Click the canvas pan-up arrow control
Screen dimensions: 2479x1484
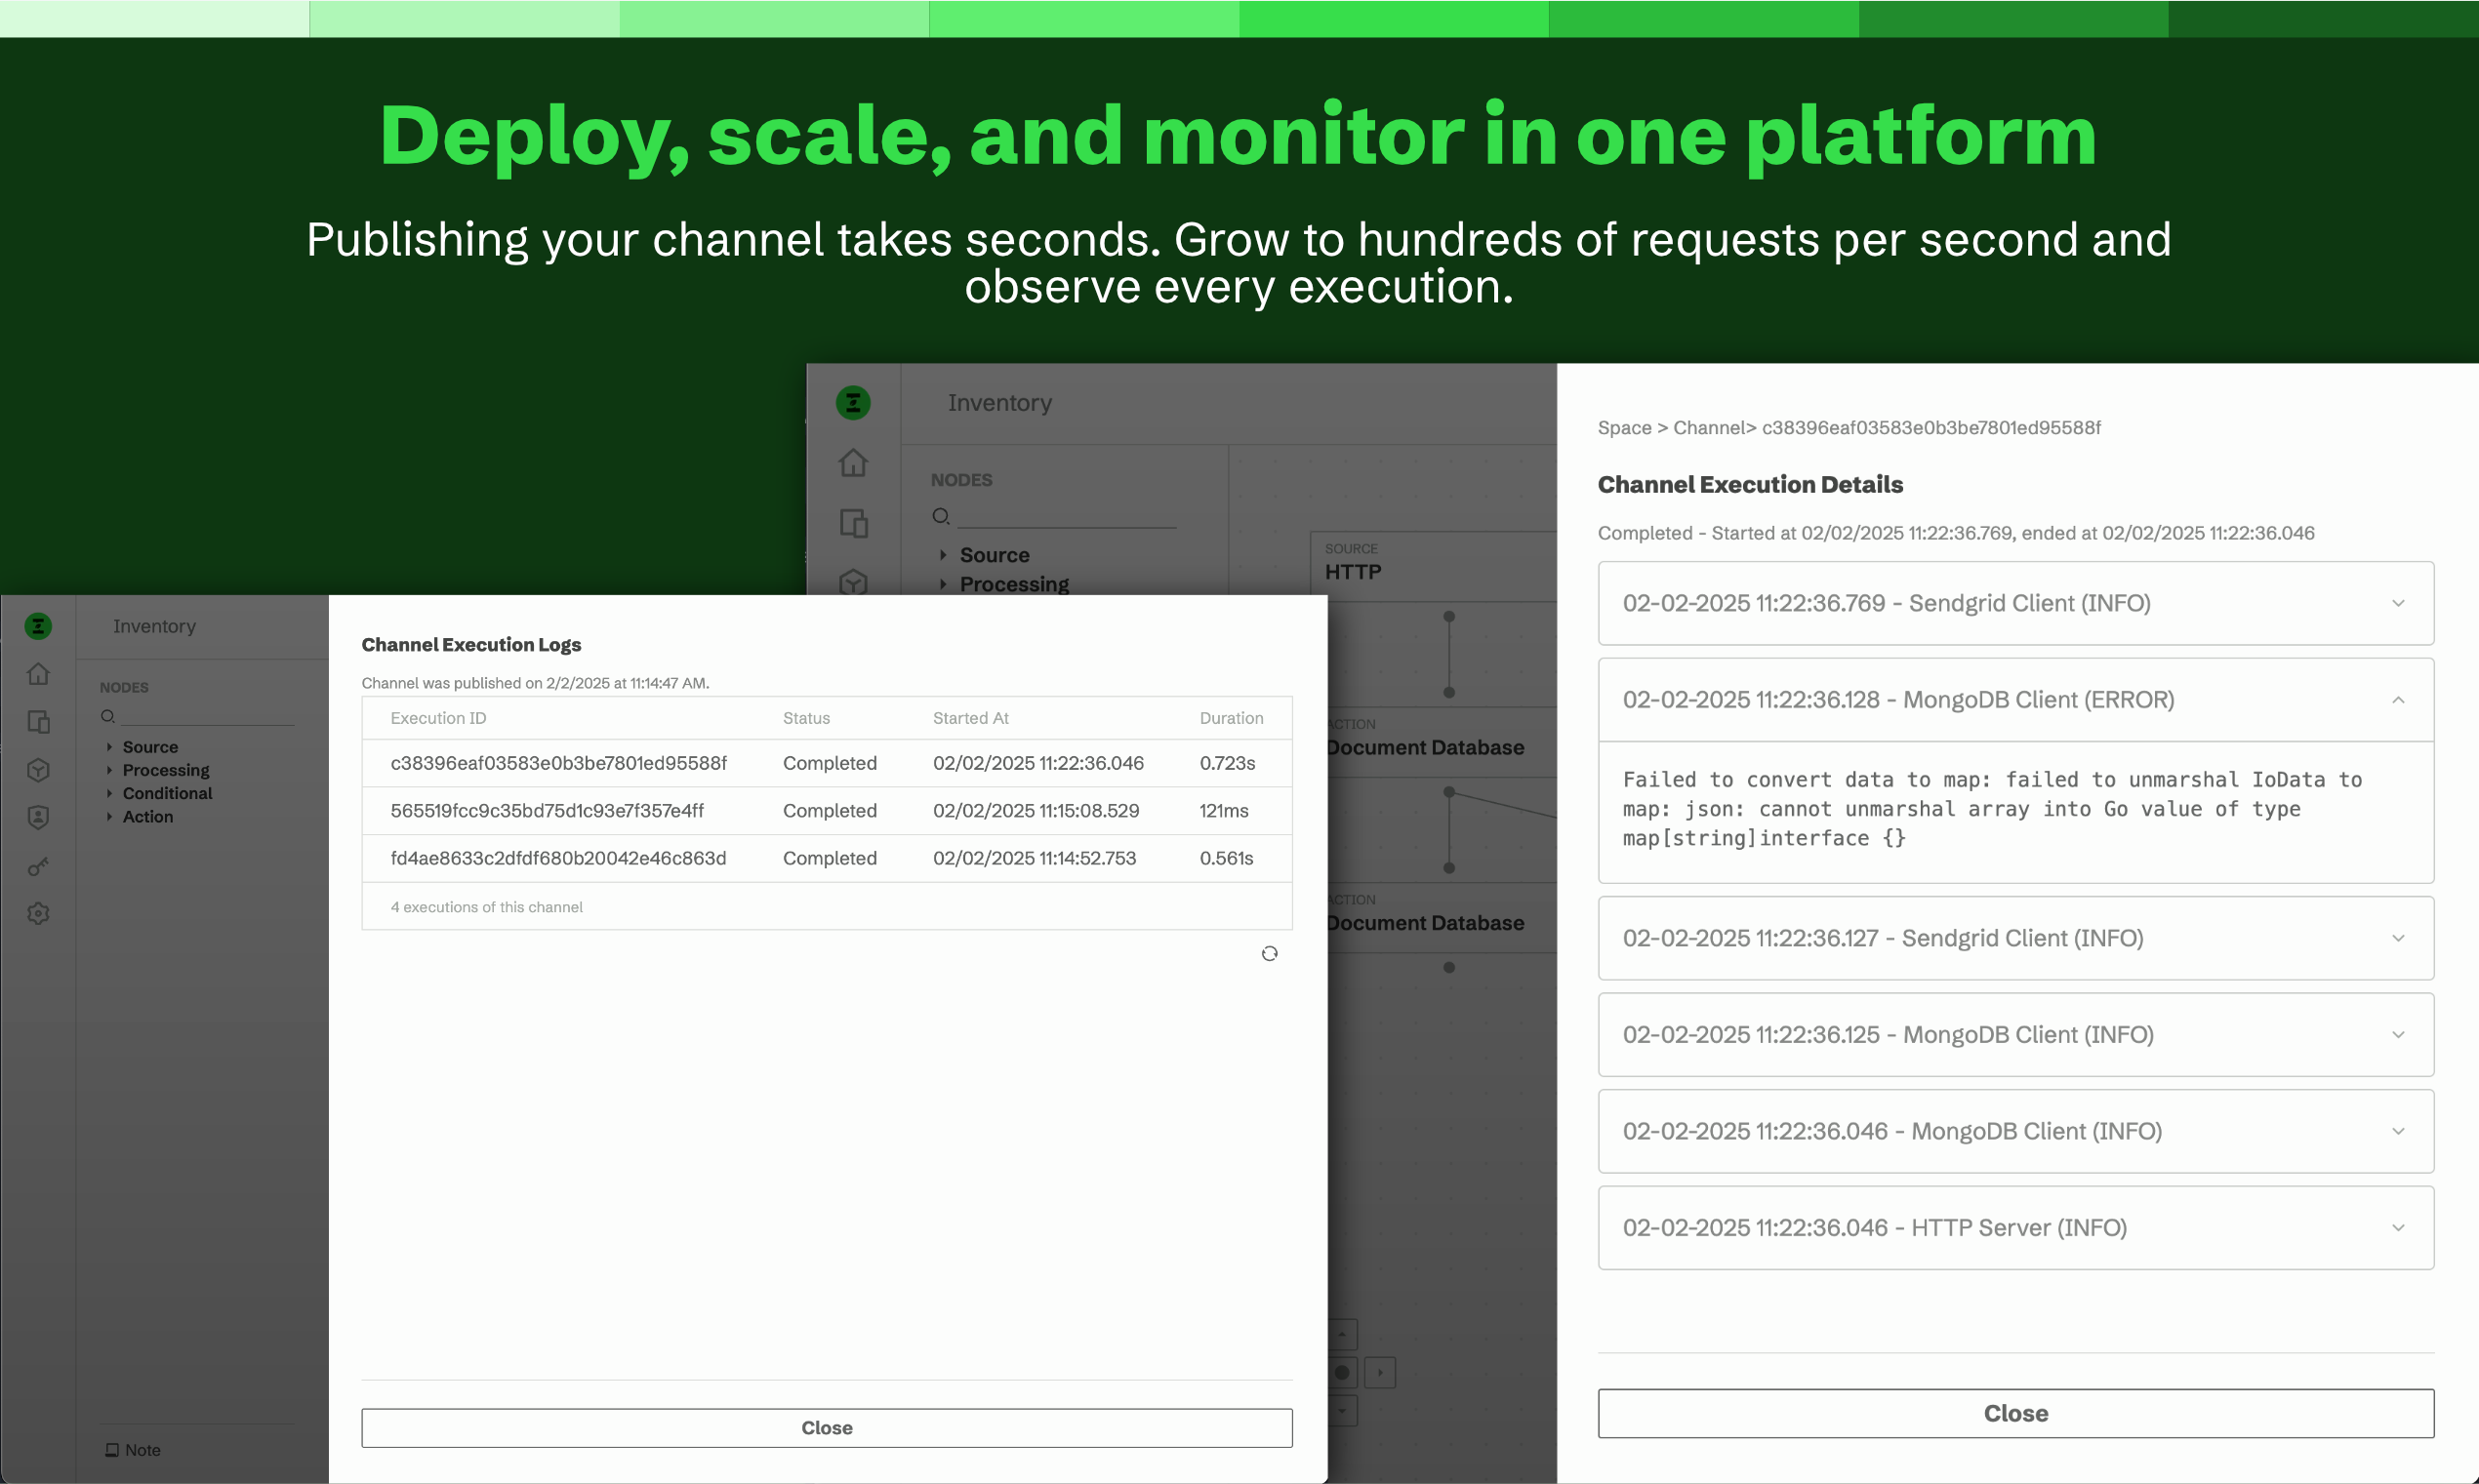pos(1342,1334)
